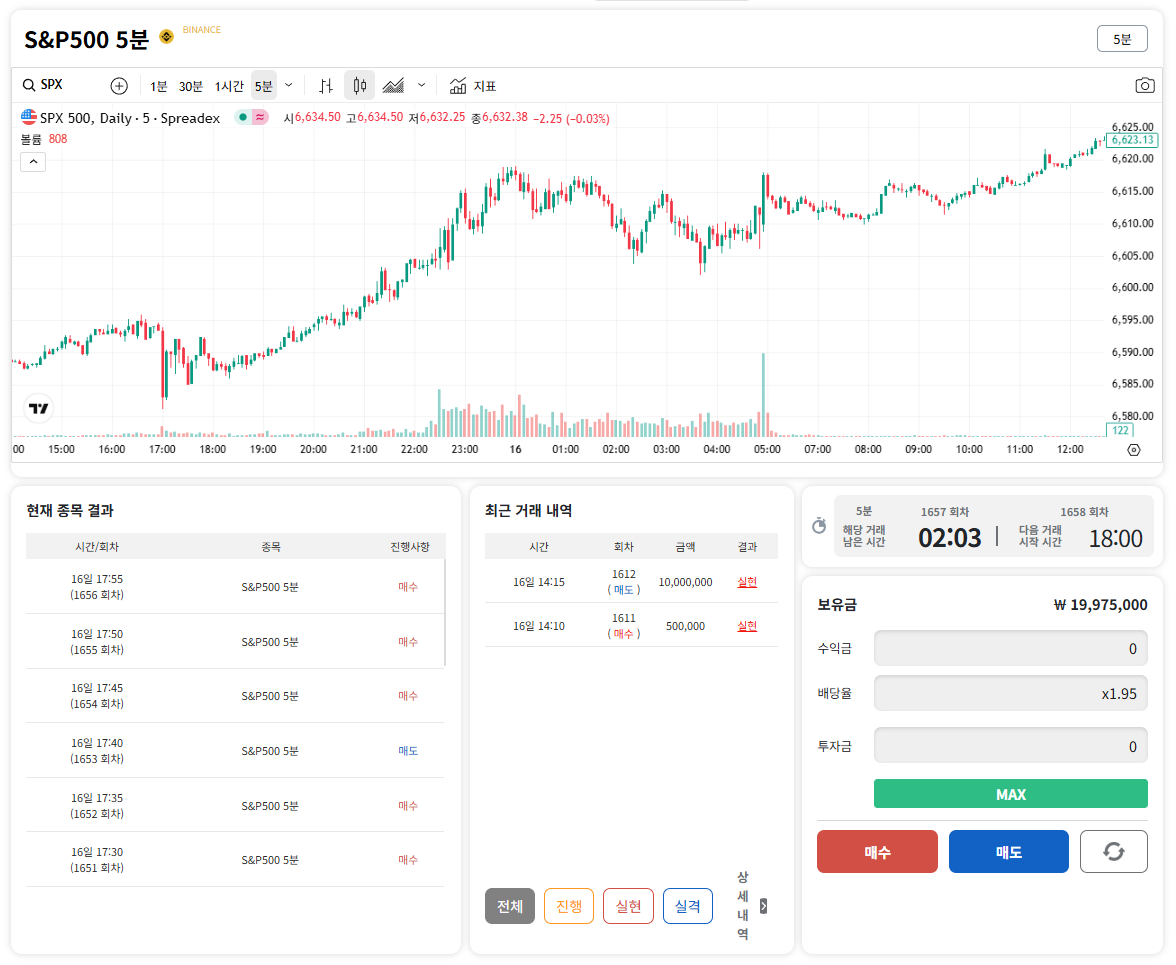The height and width of the screenshot is (965, 1176).
Task: Click the plus icon to compare symbols
Action: [118, 86]
